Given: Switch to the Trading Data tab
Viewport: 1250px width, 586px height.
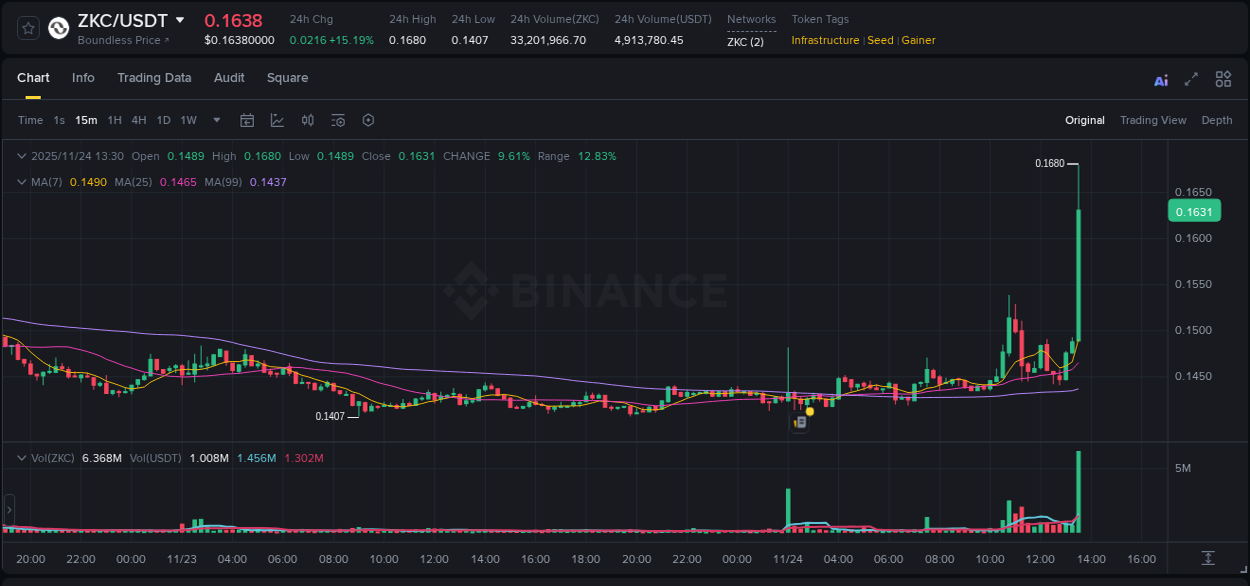Looking at the screenshot, I should [x=154, y=78].
